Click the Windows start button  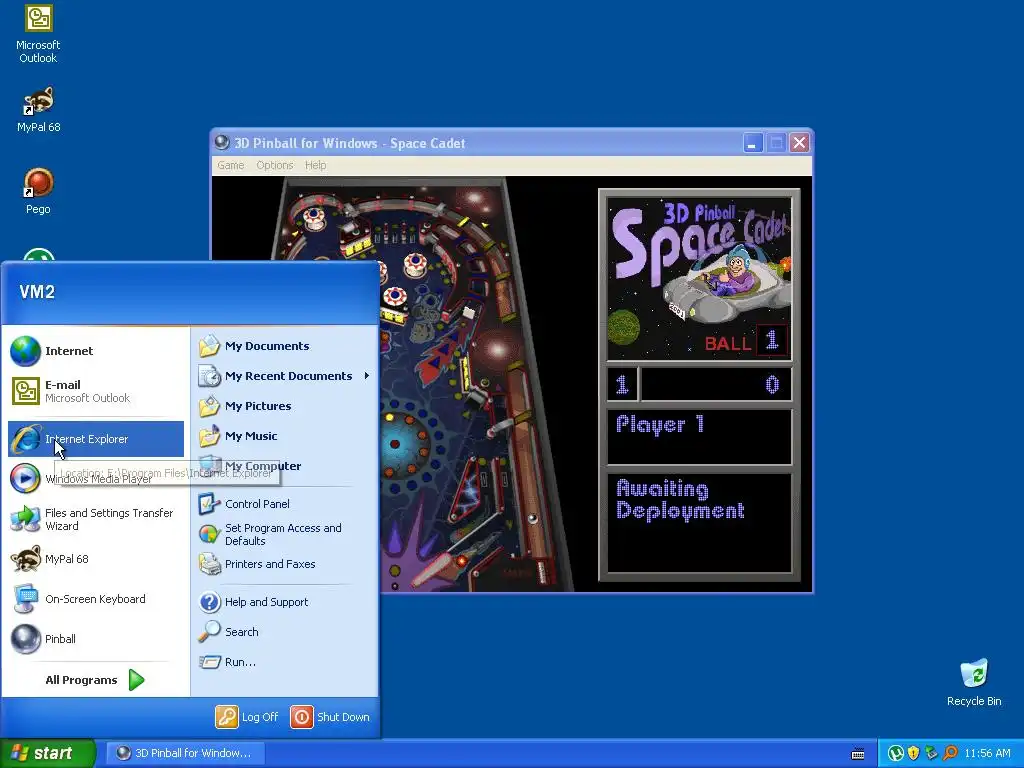tap(47, 753)
